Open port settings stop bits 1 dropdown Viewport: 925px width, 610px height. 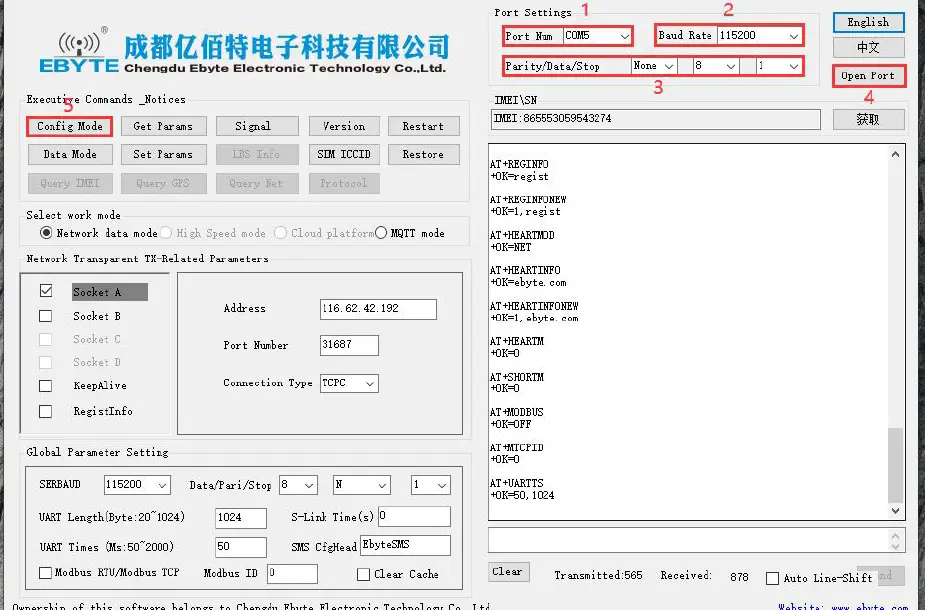[x=779, y=66]
